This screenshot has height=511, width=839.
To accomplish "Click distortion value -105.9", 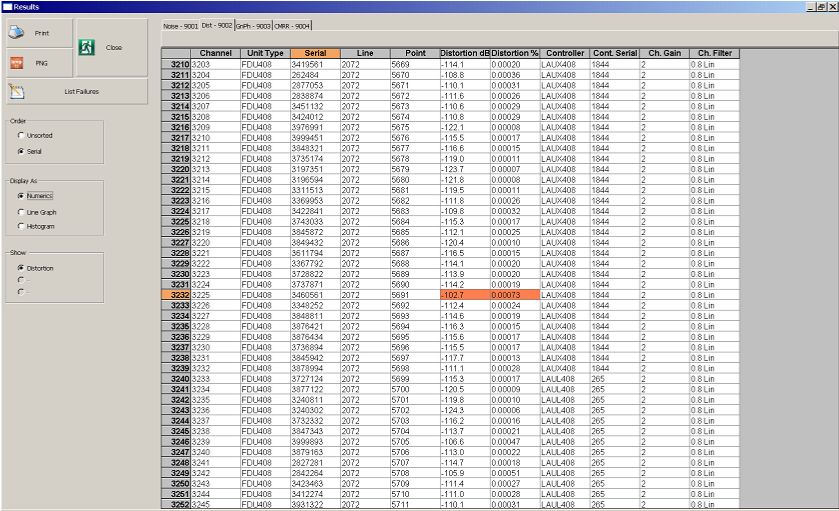I will tap(465, 473).
